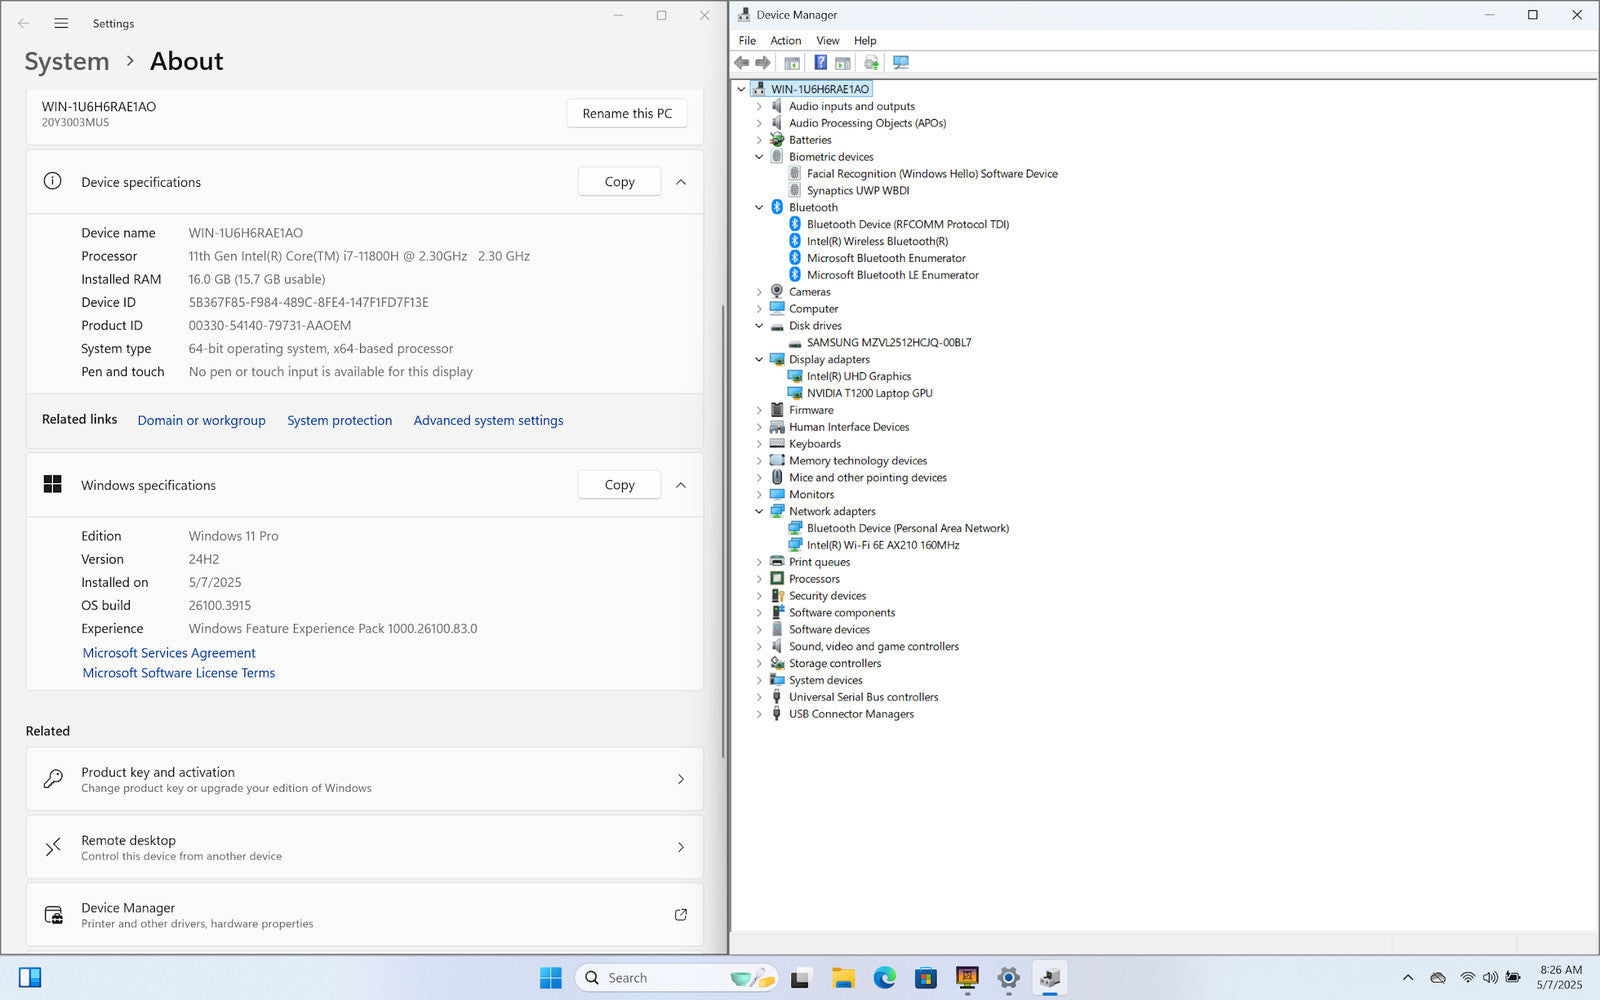The height and width of the screenshot is (1000, 1600).
Task: Click Scan for hardware changes toolbar icon
Action: coord(901,63)
